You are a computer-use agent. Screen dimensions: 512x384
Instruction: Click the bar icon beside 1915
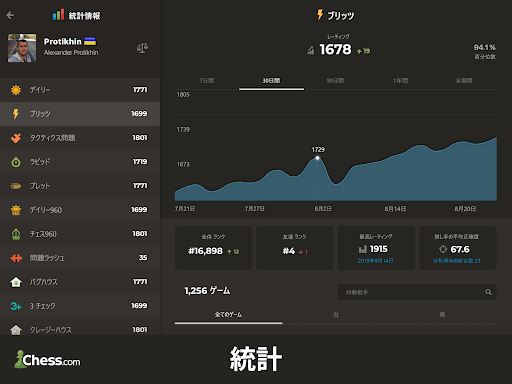[x=363, y=249]
